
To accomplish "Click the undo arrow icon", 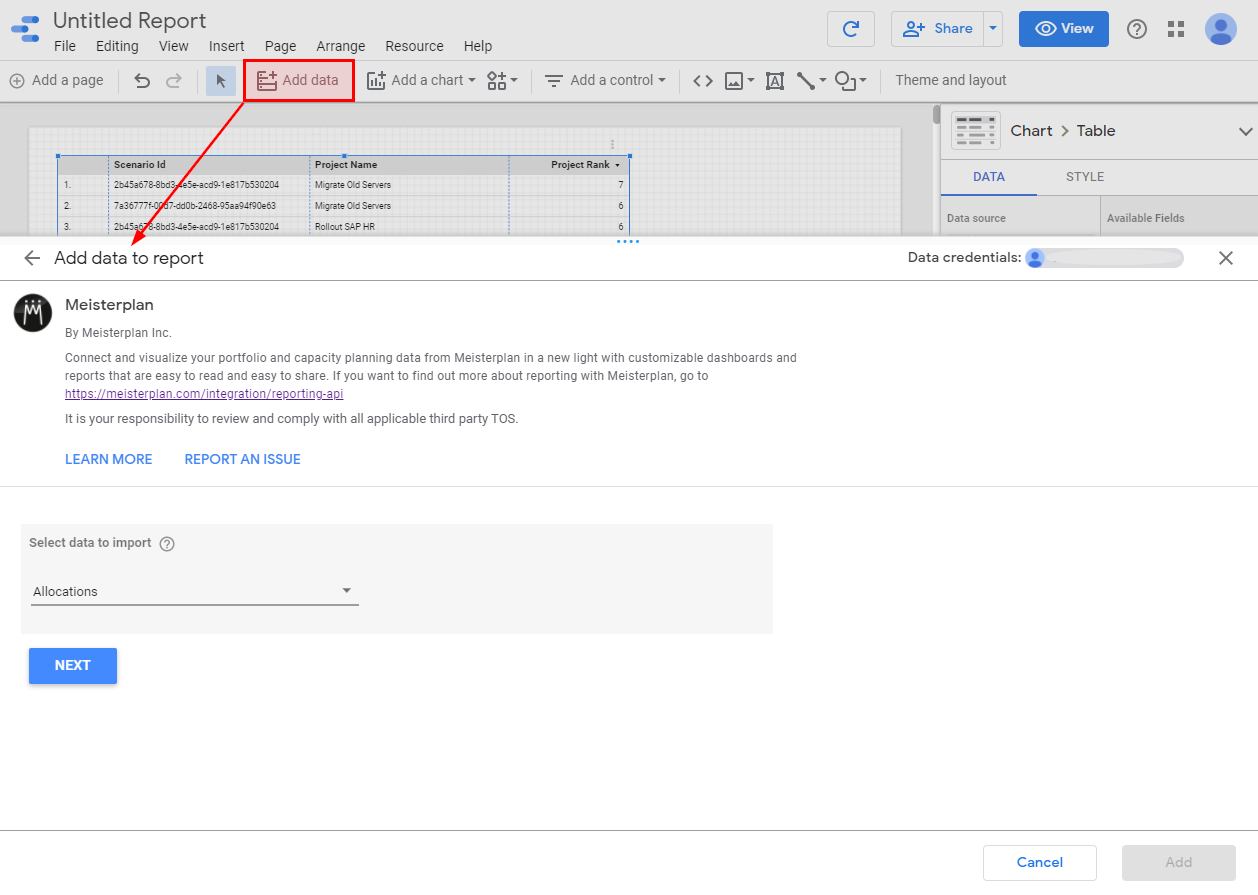I will pos(142,81).
